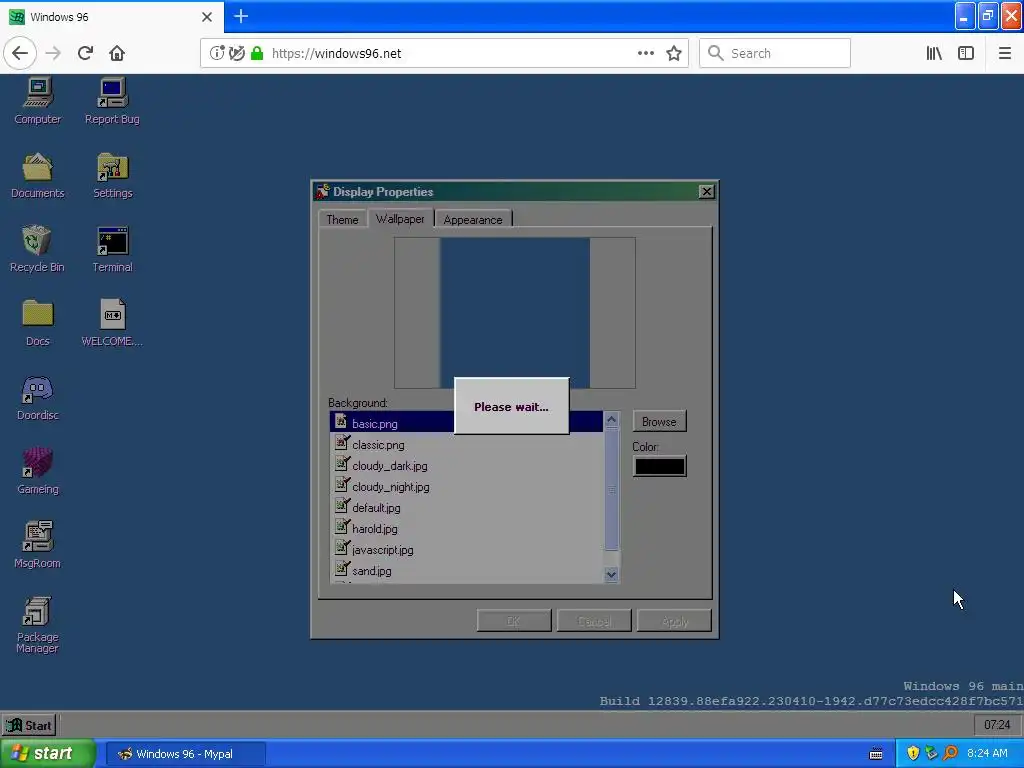Select cloudy_night.jpg in the background list
This screenshot has height=768, width=1024.
466,487
